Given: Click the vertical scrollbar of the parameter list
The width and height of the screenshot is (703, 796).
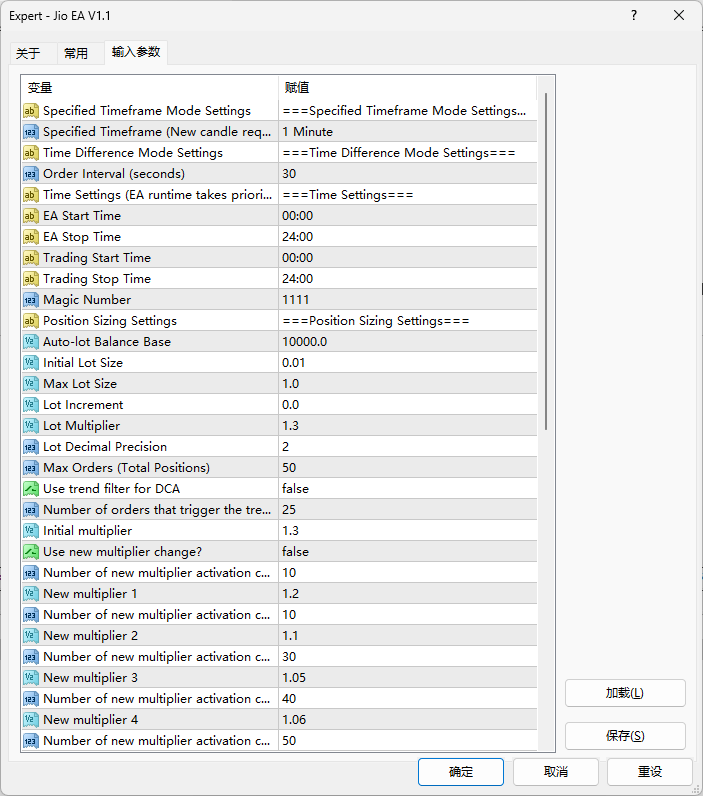Looking at the screenshot, I should point(546,262).
